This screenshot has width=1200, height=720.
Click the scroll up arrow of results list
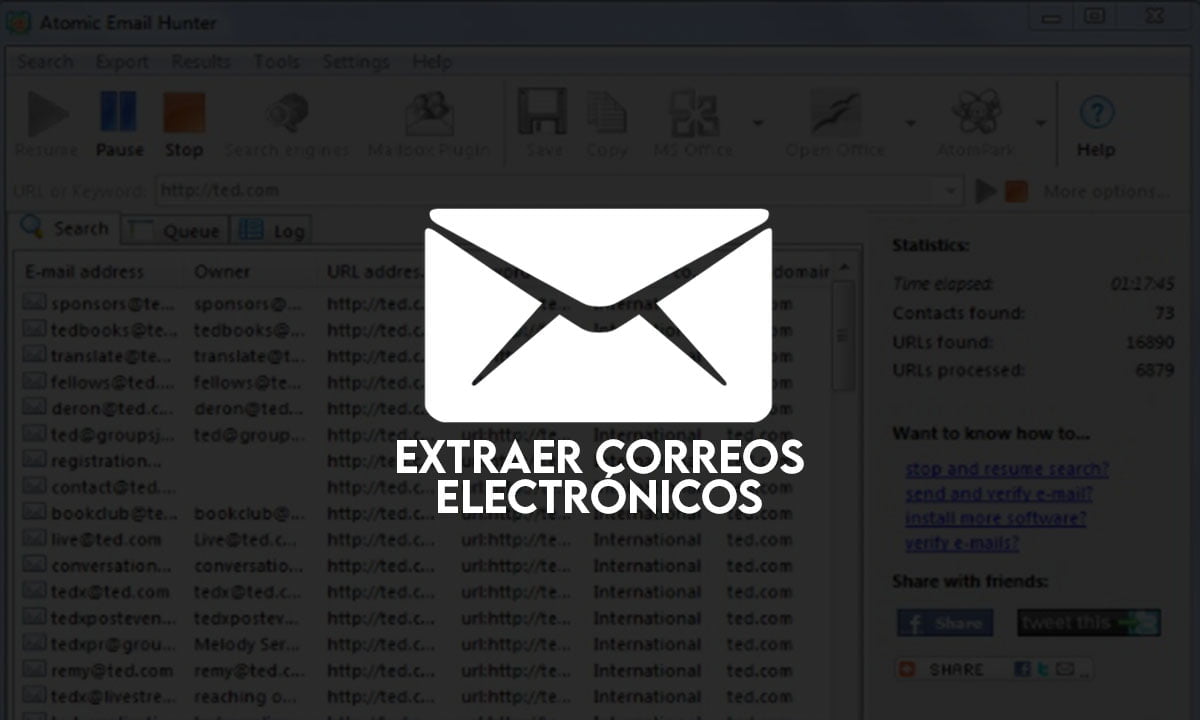click(845, 270)
